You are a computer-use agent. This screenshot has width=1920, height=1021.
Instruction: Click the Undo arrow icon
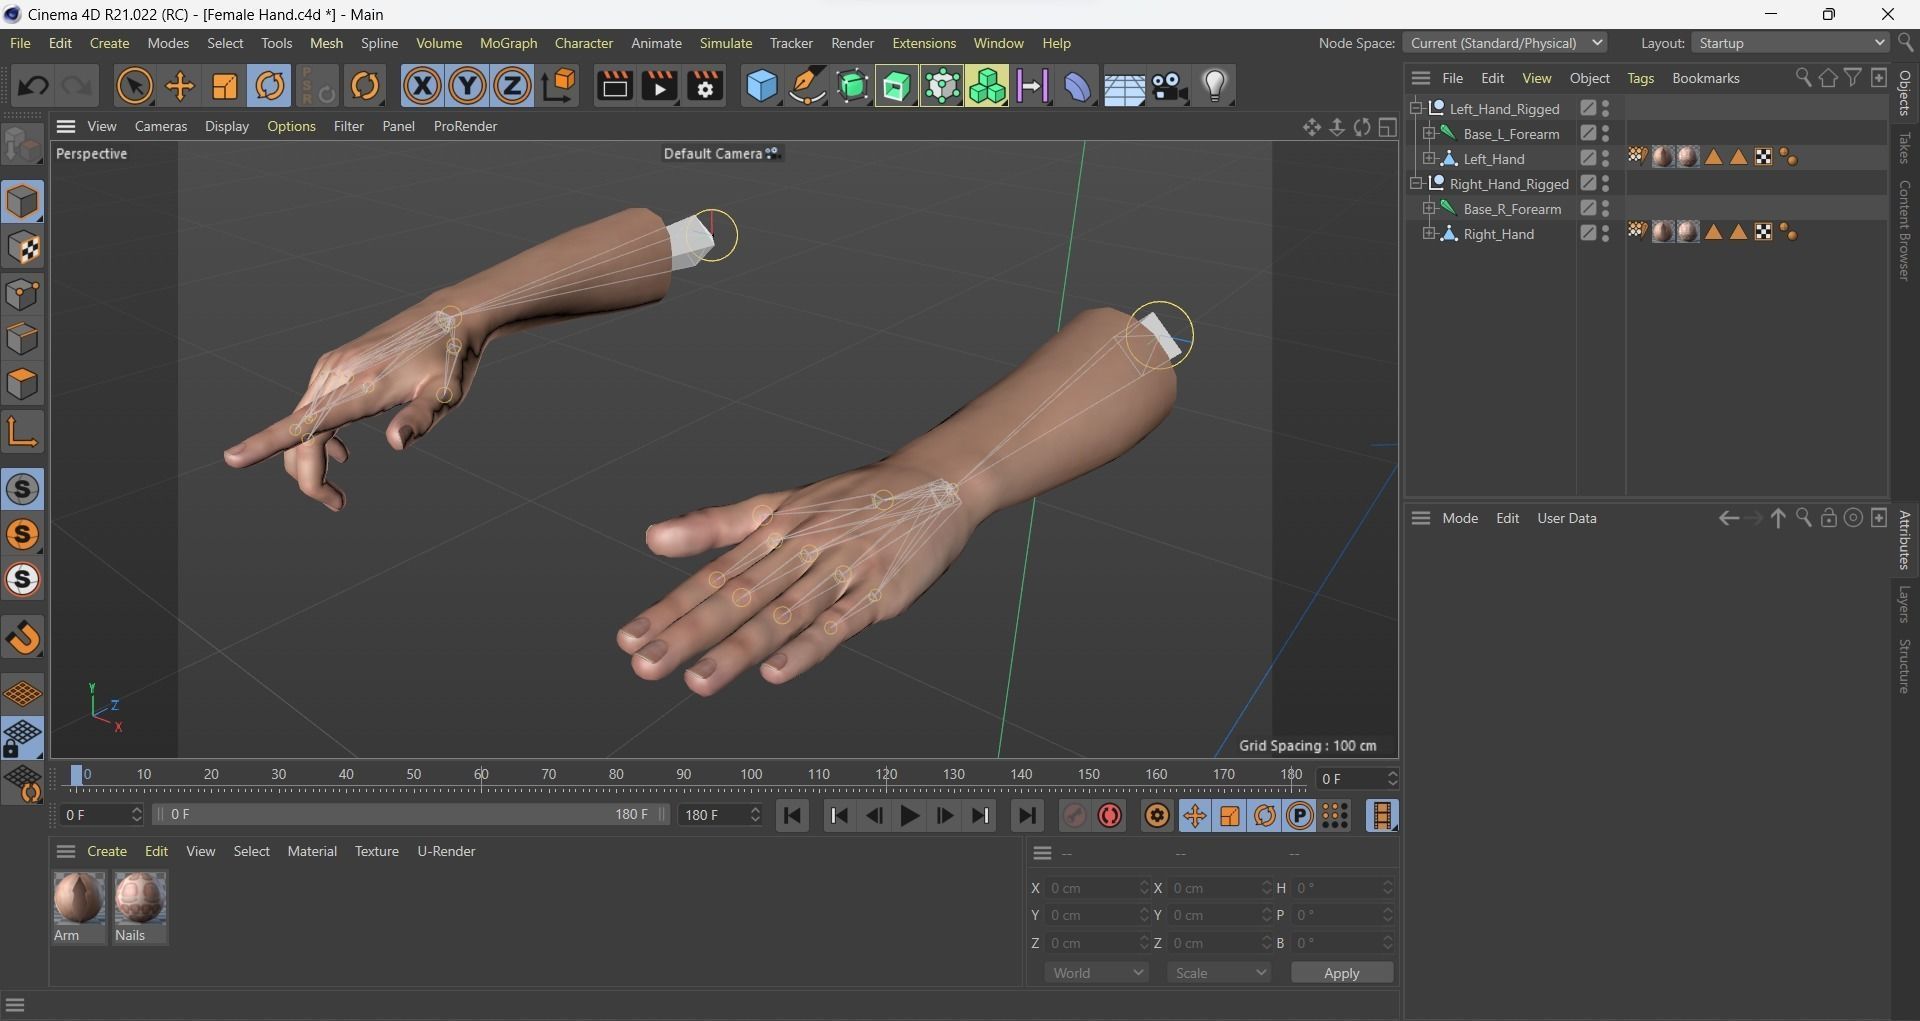tap(32, 86)
